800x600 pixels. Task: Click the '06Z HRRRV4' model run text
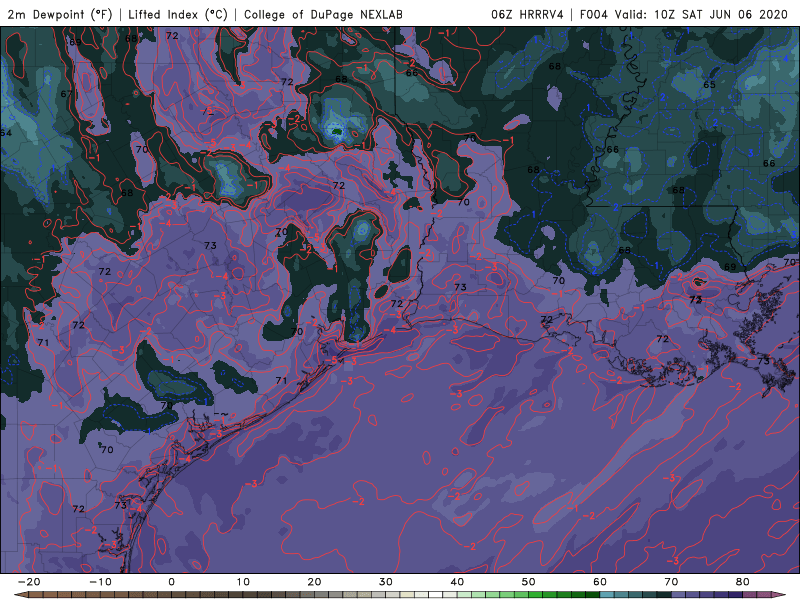click(527, 14)
